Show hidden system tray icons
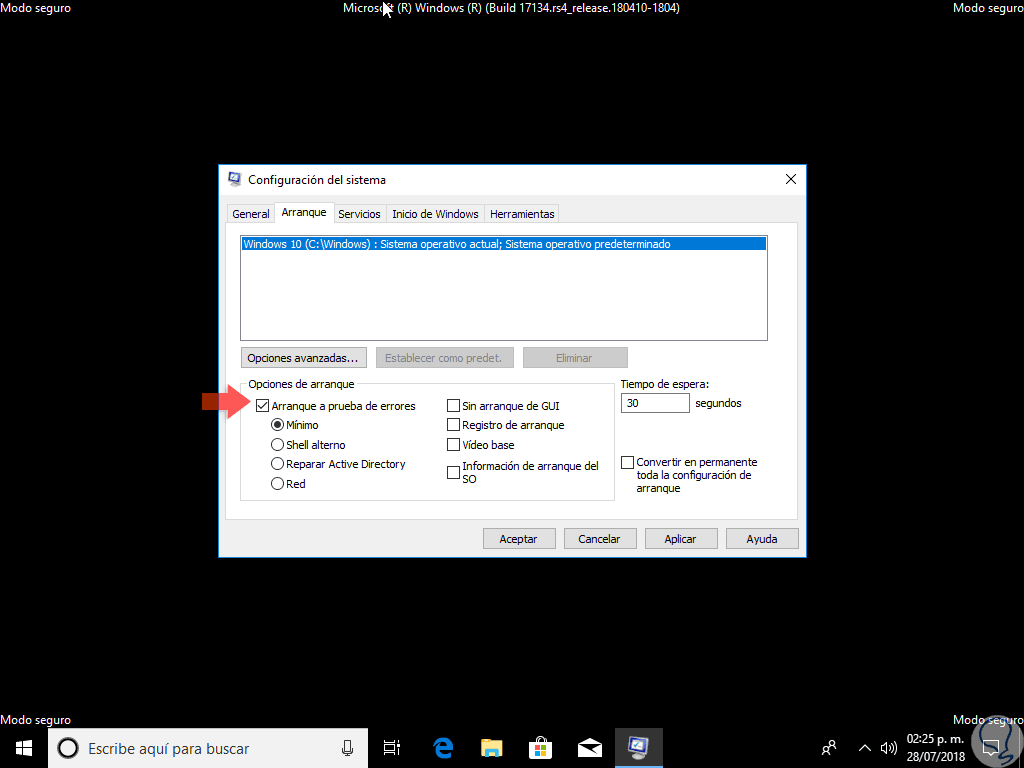The width and height of the screenshot is (1024, 768). (864, 748)
